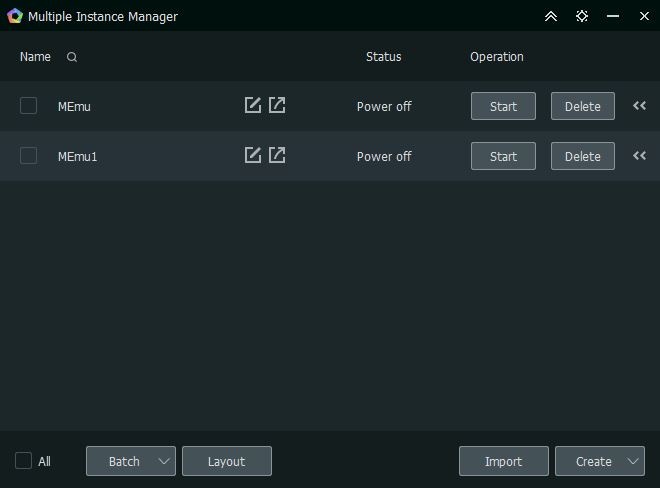
Task: Open the Create dropdown arrow
Action: 633,461
